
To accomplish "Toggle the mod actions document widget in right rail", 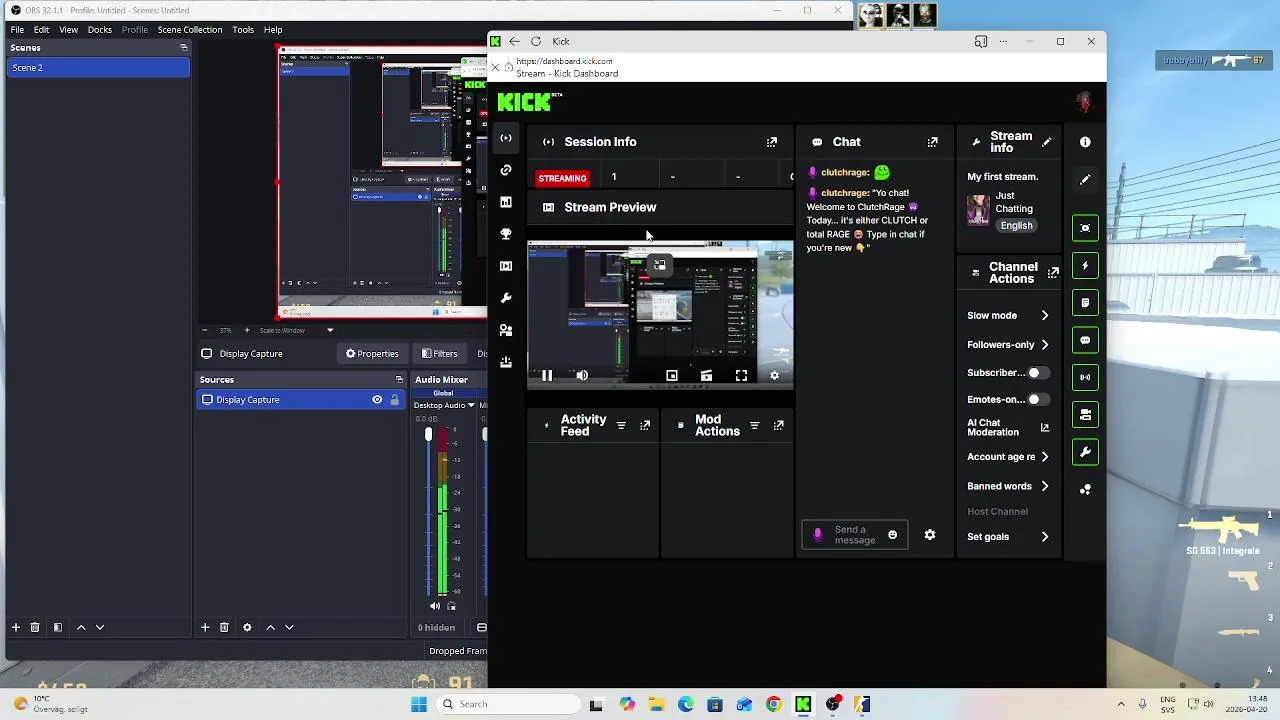I will click(x=1085, y=302).
